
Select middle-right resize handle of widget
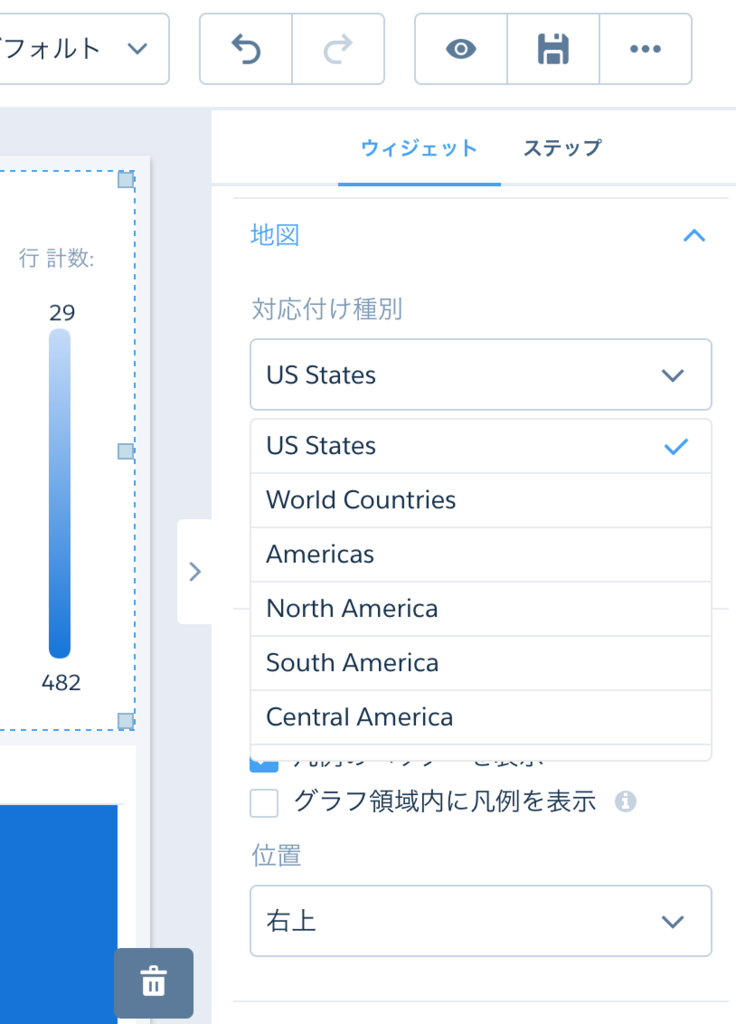(125, 451)
